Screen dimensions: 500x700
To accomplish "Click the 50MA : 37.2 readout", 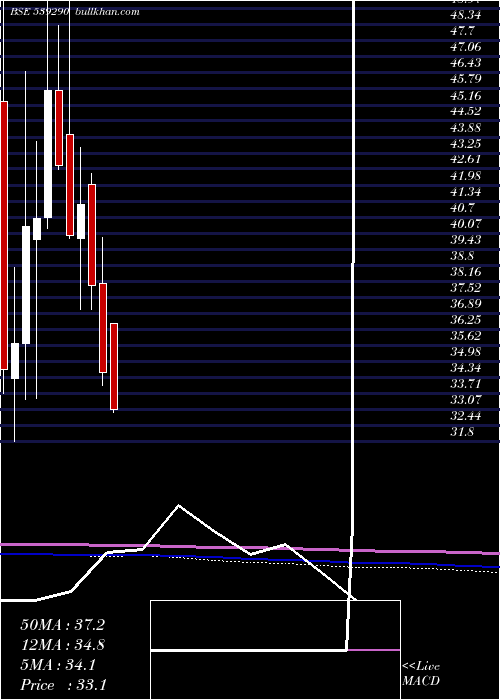I will click(x=63, y=625).
